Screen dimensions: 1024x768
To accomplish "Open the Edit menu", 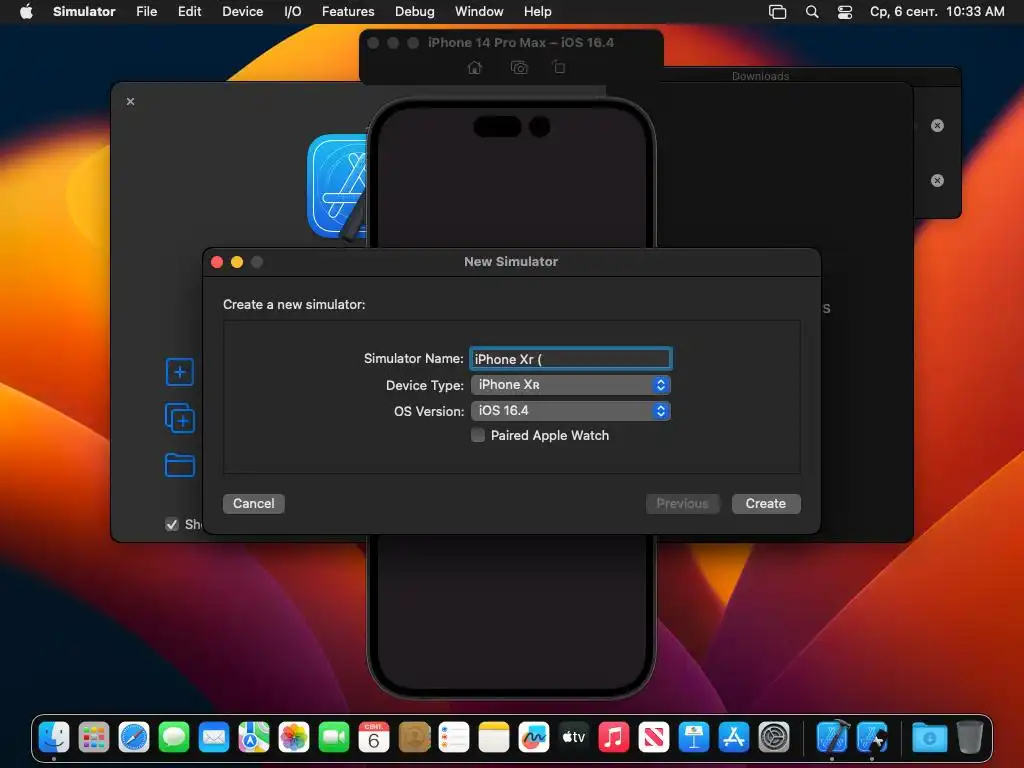I will pyautogui.click(x=189, y=12).
